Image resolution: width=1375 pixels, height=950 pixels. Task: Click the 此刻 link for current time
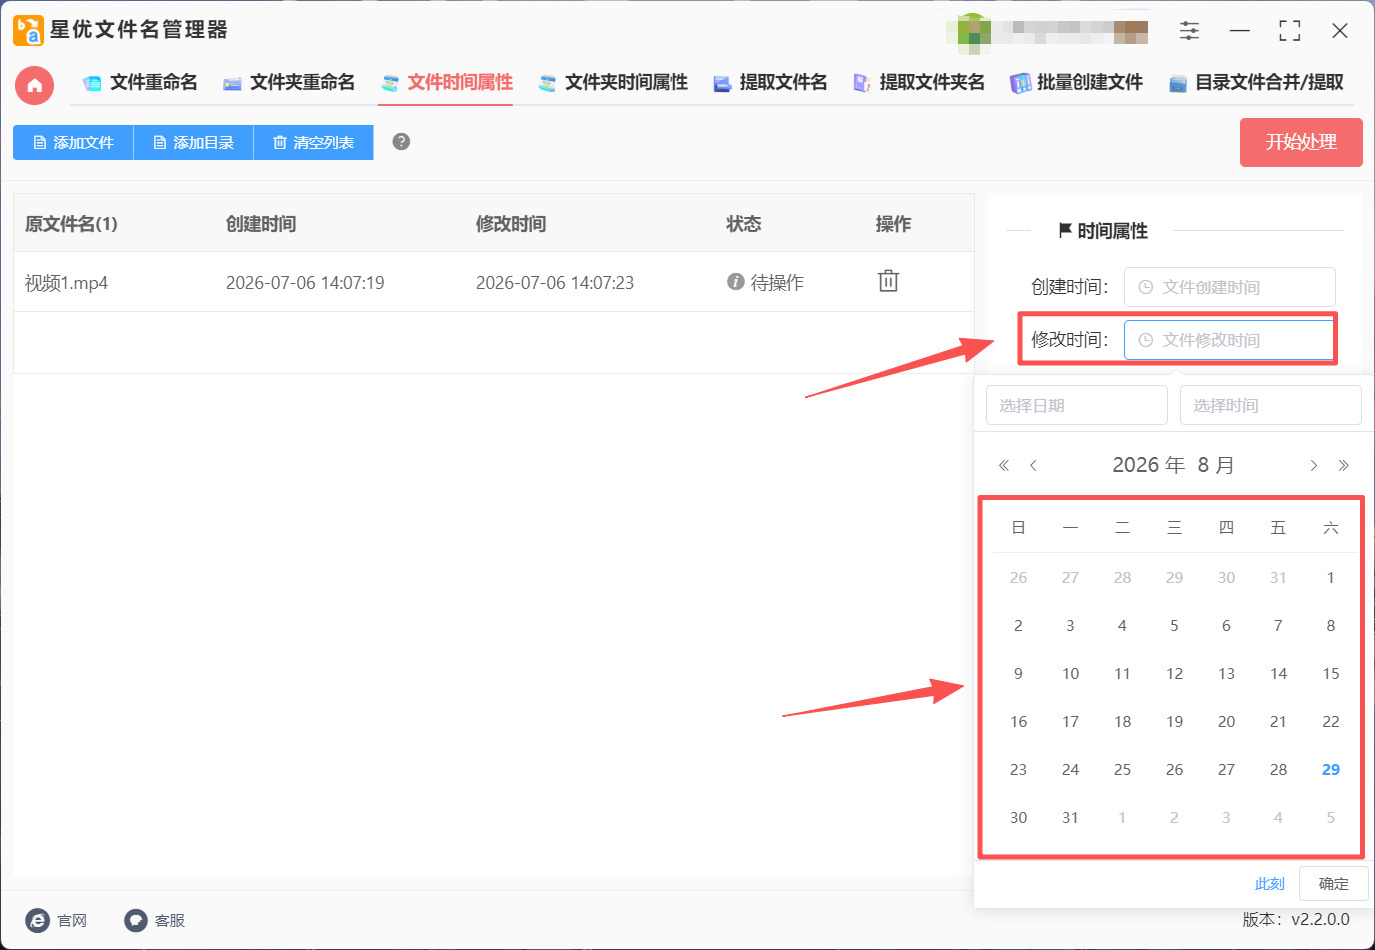click(x=1269, y=884)
